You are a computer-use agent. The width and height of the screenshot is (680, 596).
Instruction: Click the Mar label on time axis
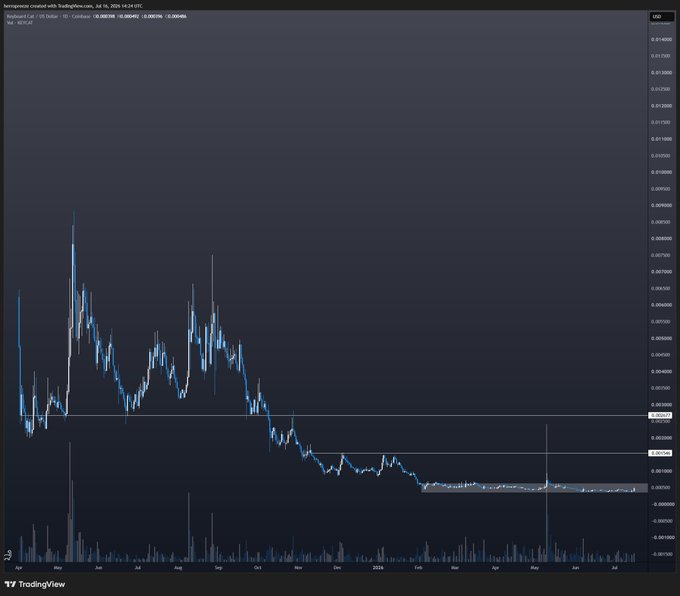click(455, 567)
